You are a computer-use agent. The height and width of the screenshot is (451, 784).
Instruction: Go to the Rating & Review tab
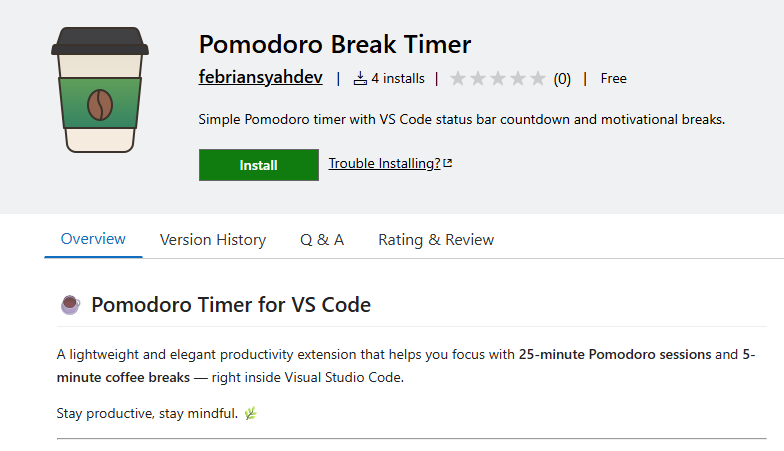coord(436,240)
